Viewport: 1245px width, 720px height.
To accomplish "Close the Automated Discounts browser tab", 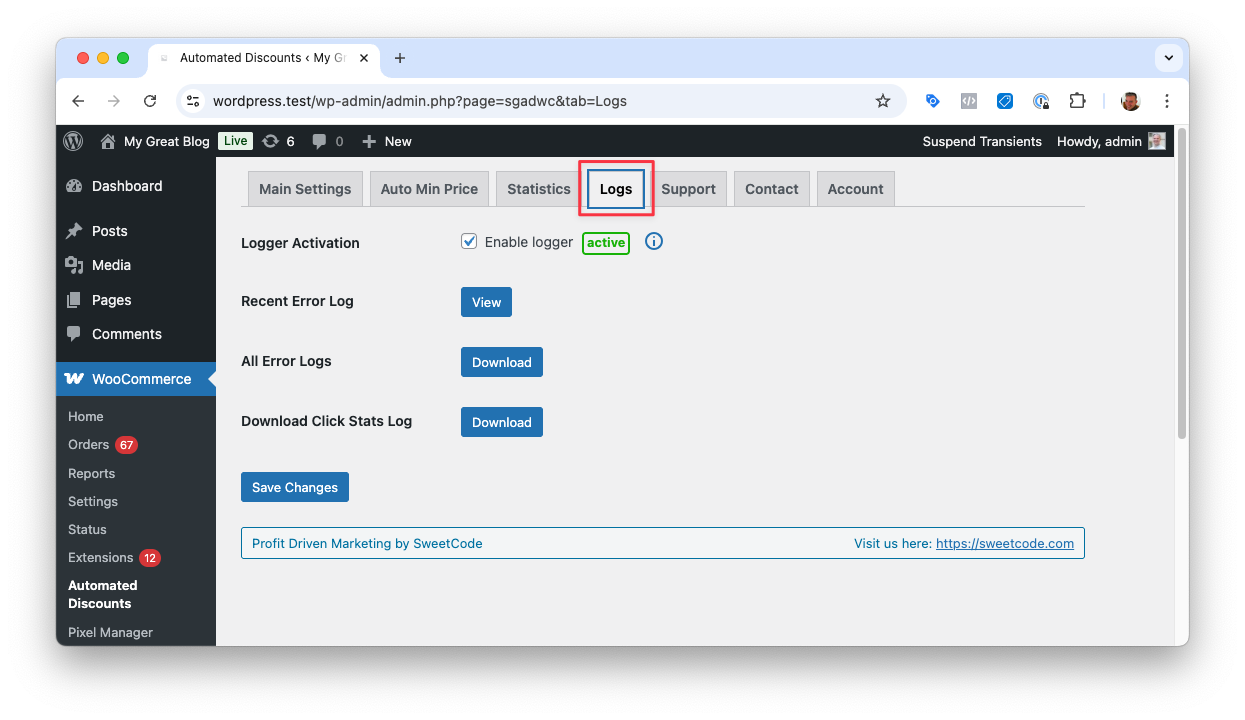I will point(364,58).
